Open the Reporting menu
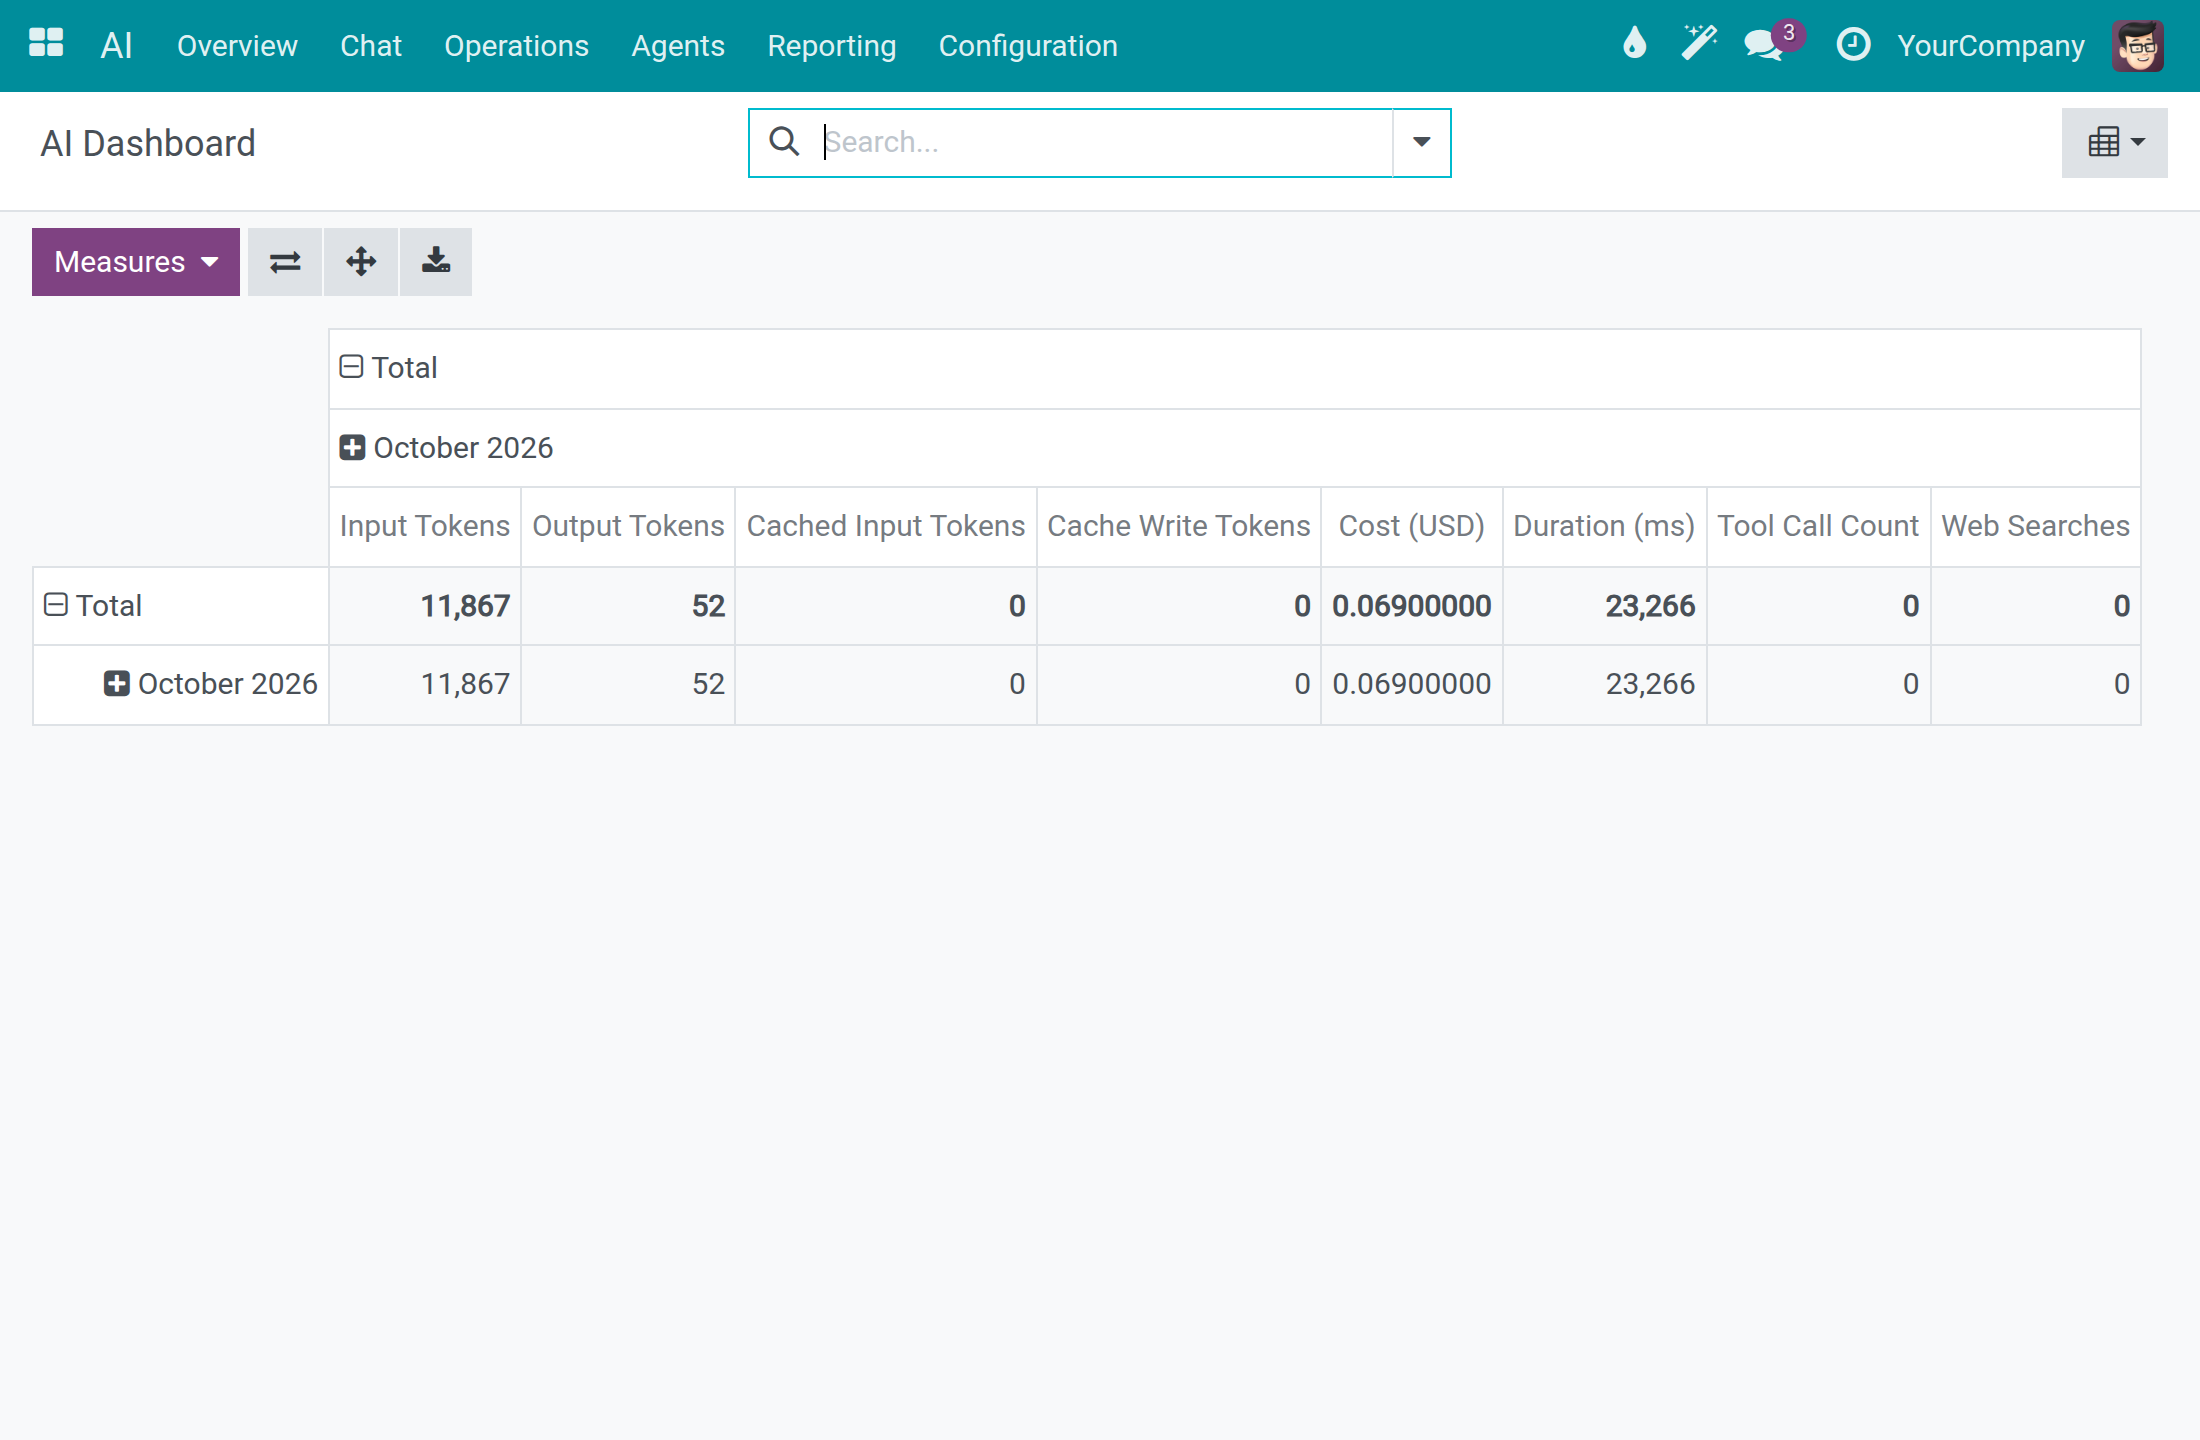The width and height of the screenshot is (2200, 1440). click(x=831, y=46)
